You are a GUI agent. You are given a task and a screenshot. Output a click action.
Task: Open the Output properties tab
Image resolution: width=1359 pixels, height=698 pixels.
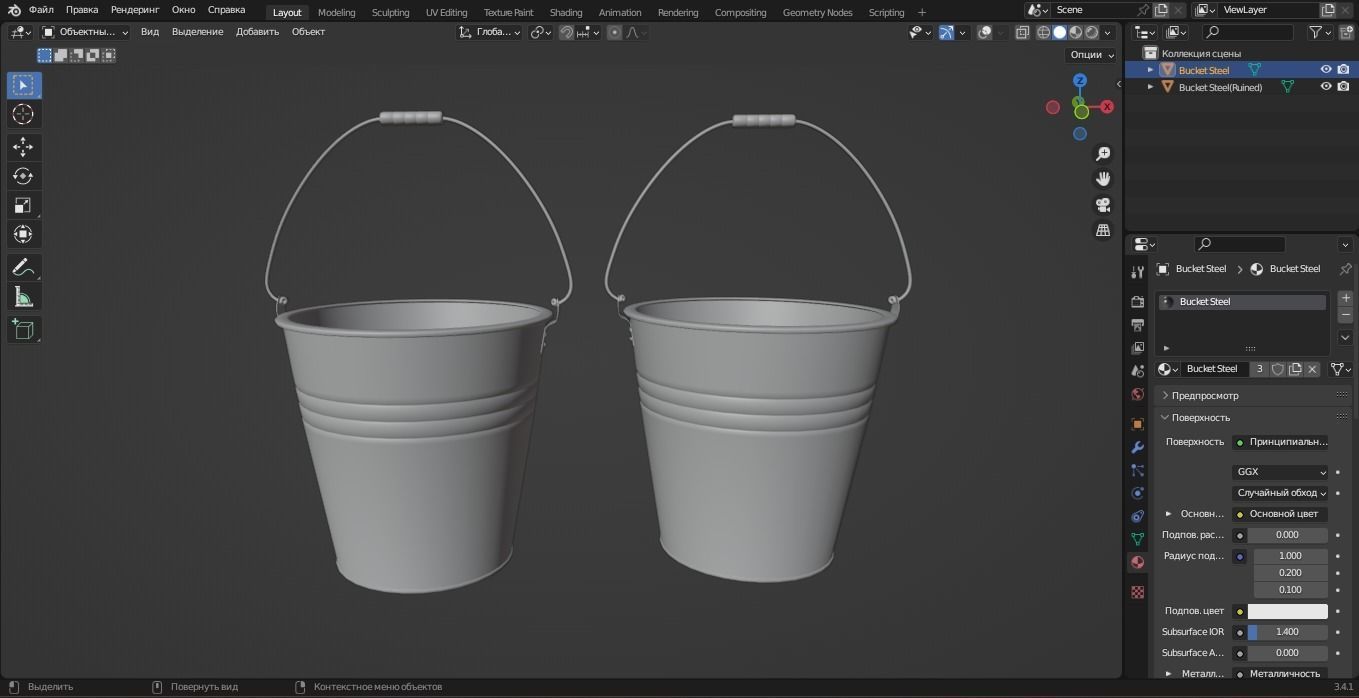pyautogui.click(x=1137, y=325)
